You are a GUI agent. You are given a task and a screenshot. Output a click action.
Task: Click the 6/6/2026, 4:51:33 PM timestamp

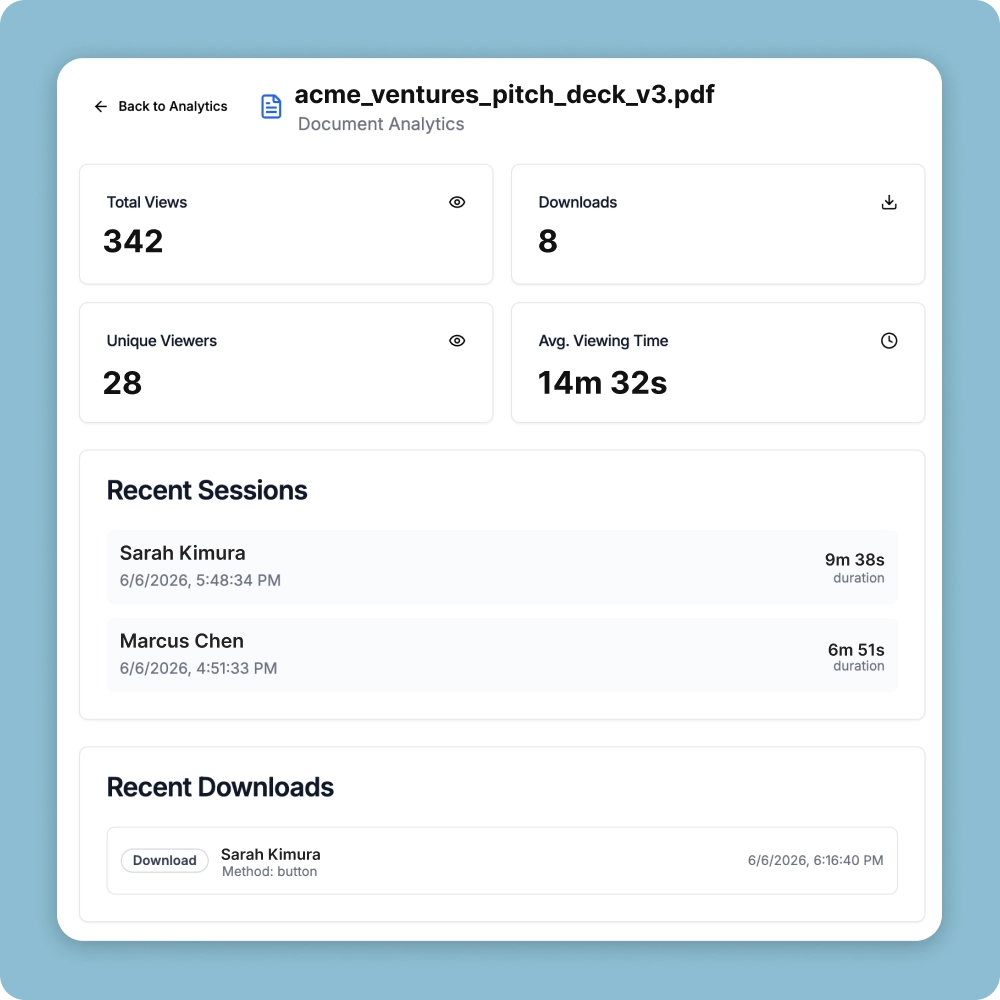[x=198, y=668]
